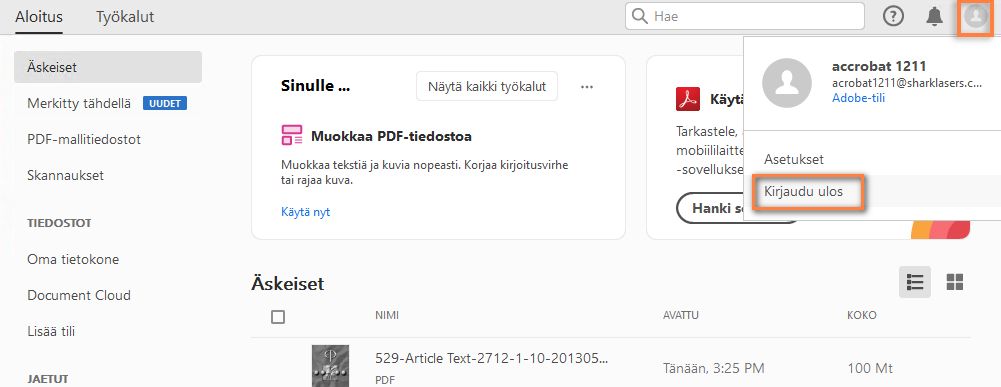Click the UUDET badge
Image resolution: width=1001 pixels, height=387 pixels.
(x=165, y=103)
